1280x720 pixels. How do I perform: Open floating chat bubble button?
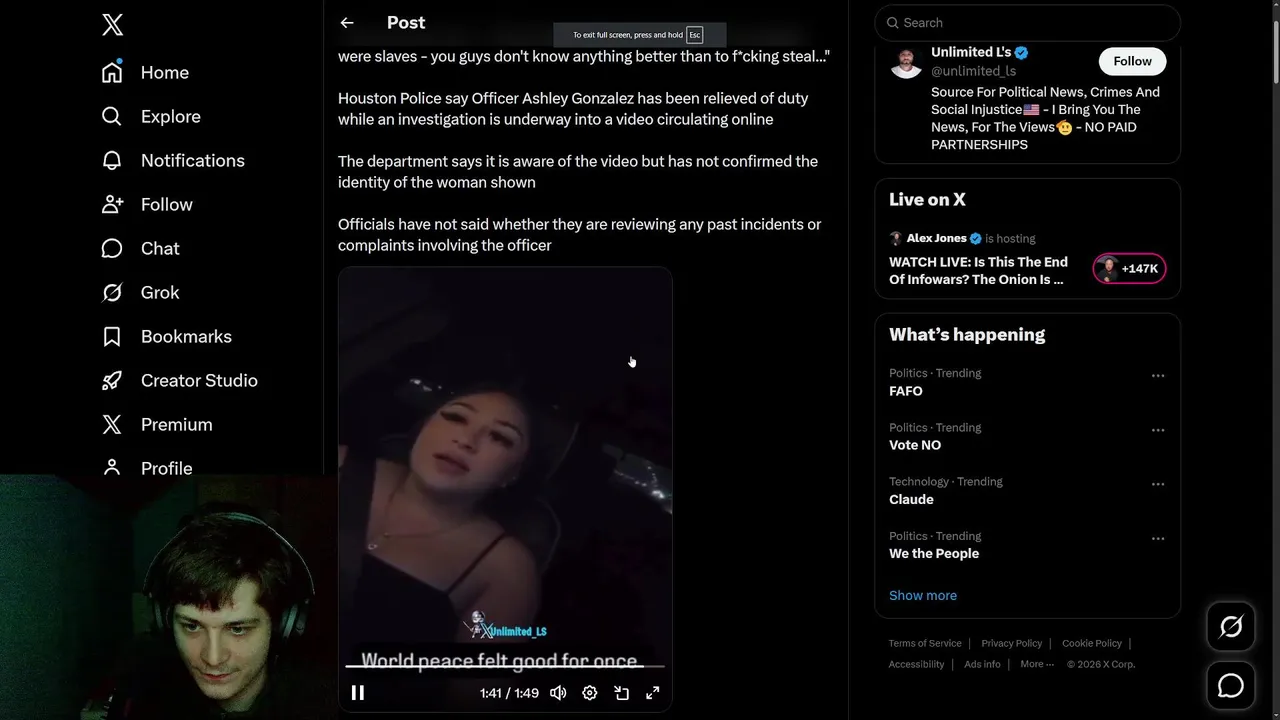(1231, 686)
